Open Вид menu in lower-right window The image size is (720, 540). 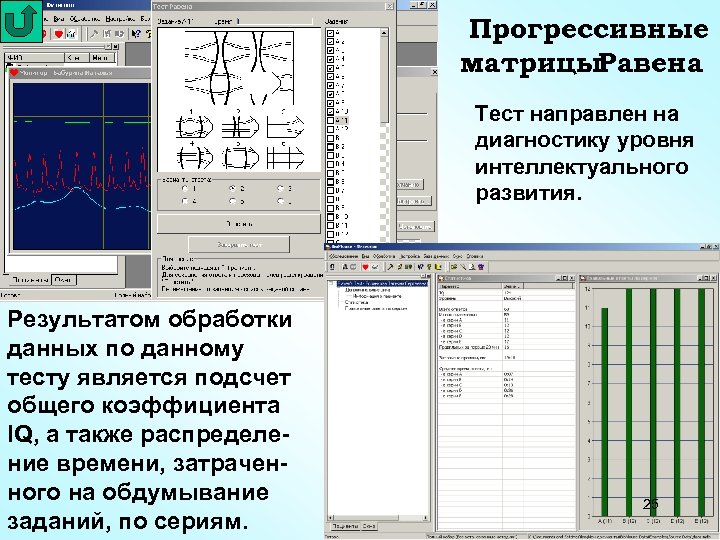pos(366,256)
